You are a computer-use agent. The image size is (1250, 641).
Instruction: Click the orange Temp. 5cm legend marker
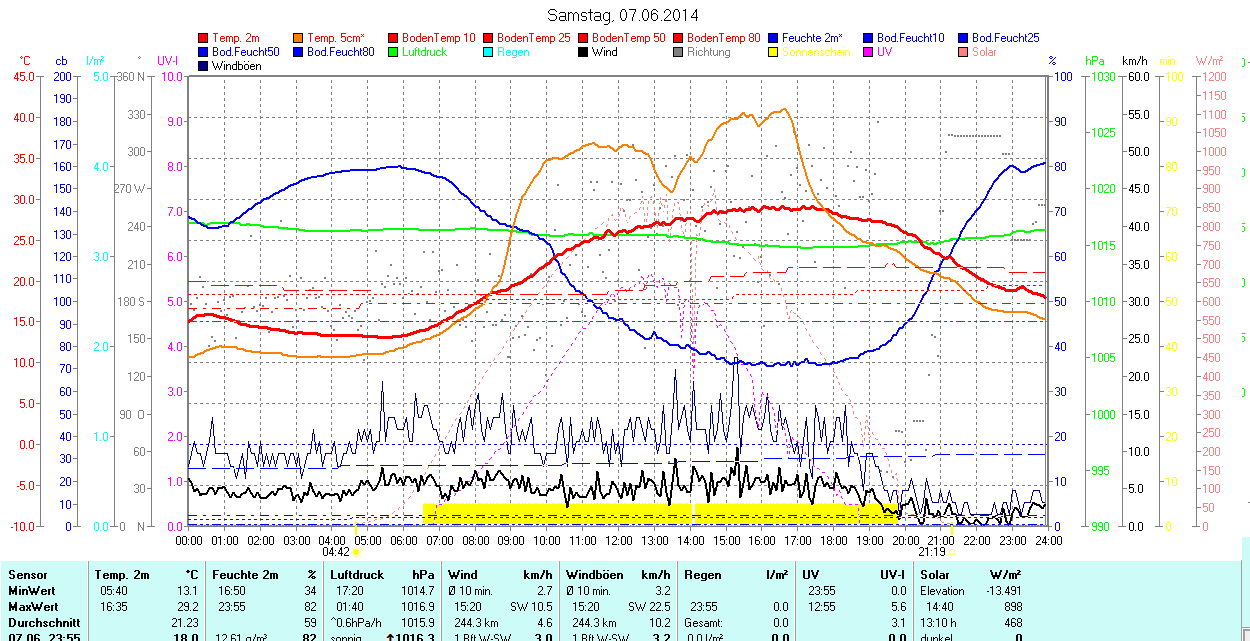coord(299,38)
